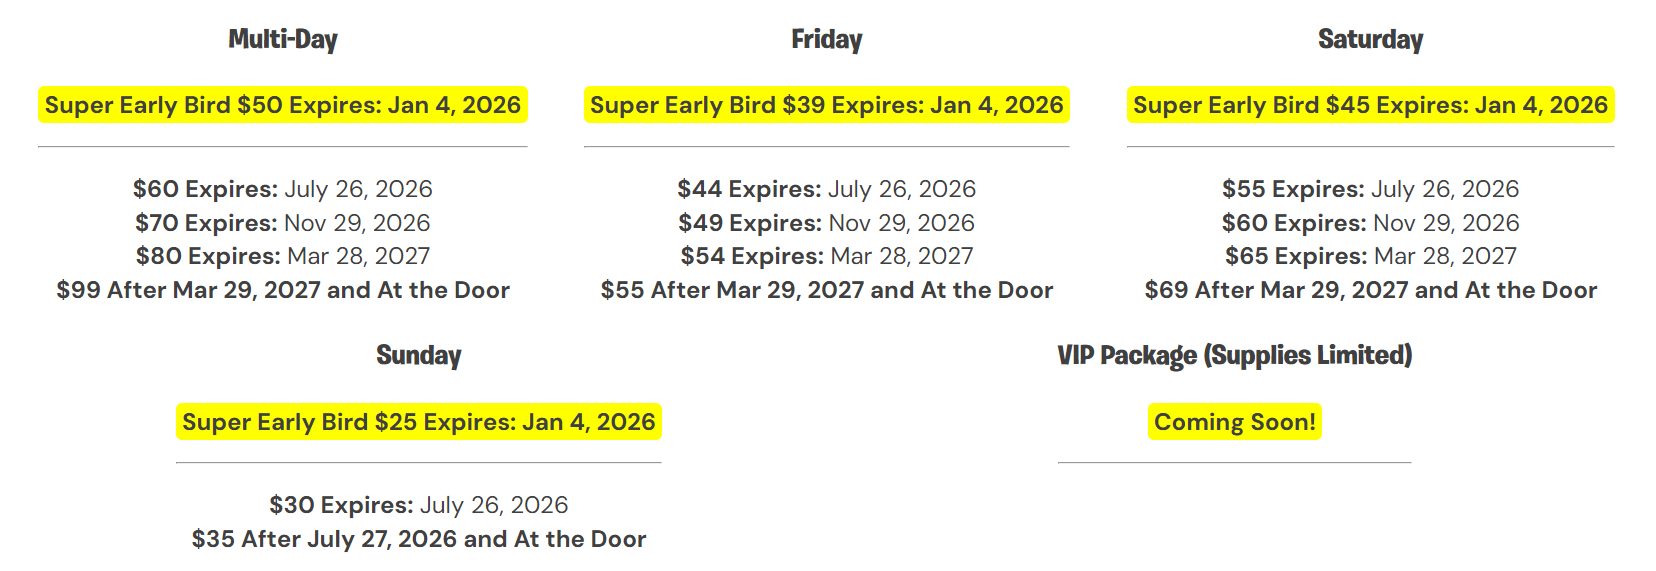Select the Friday pricing heading
The image size is (1656, 571).
[826, 39]
